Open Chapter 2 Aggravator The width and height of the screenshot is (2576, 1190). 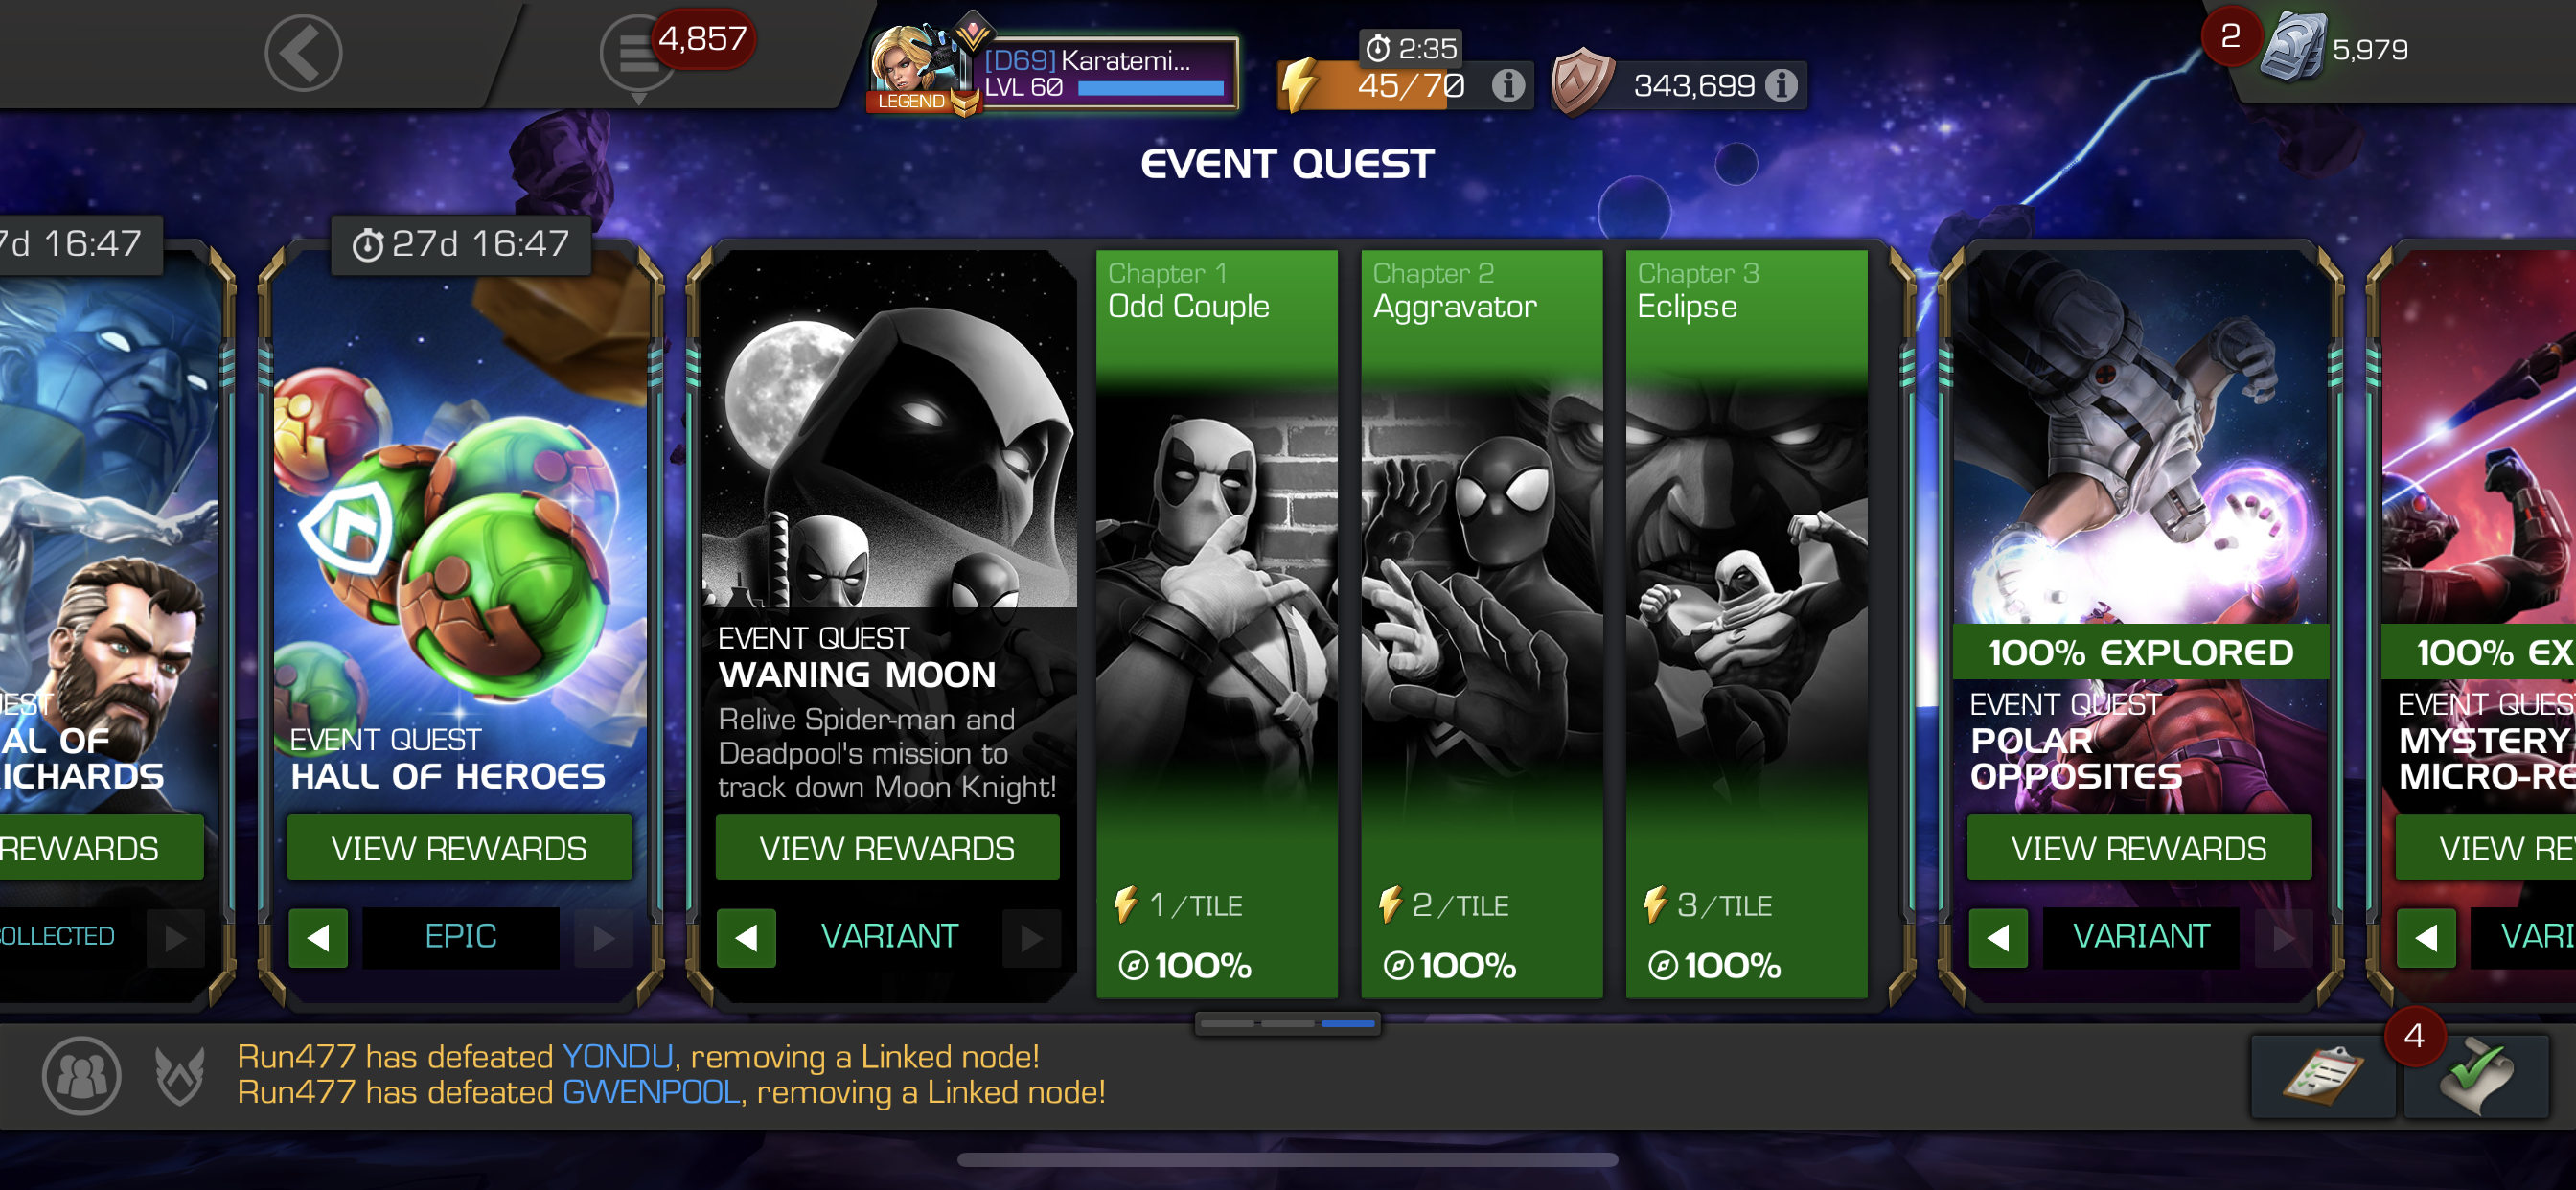tap(1482, 623)
